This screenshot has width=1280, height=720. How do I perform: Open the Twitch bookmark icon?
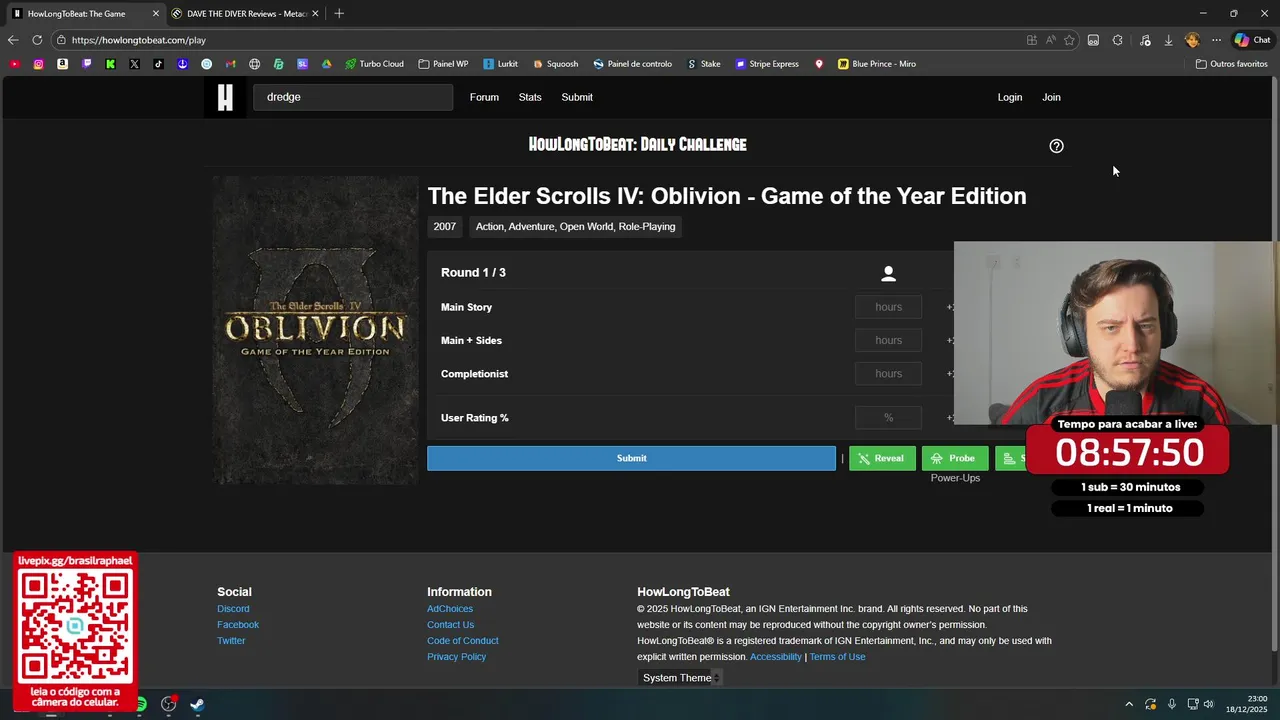click(x=86, y=64)
